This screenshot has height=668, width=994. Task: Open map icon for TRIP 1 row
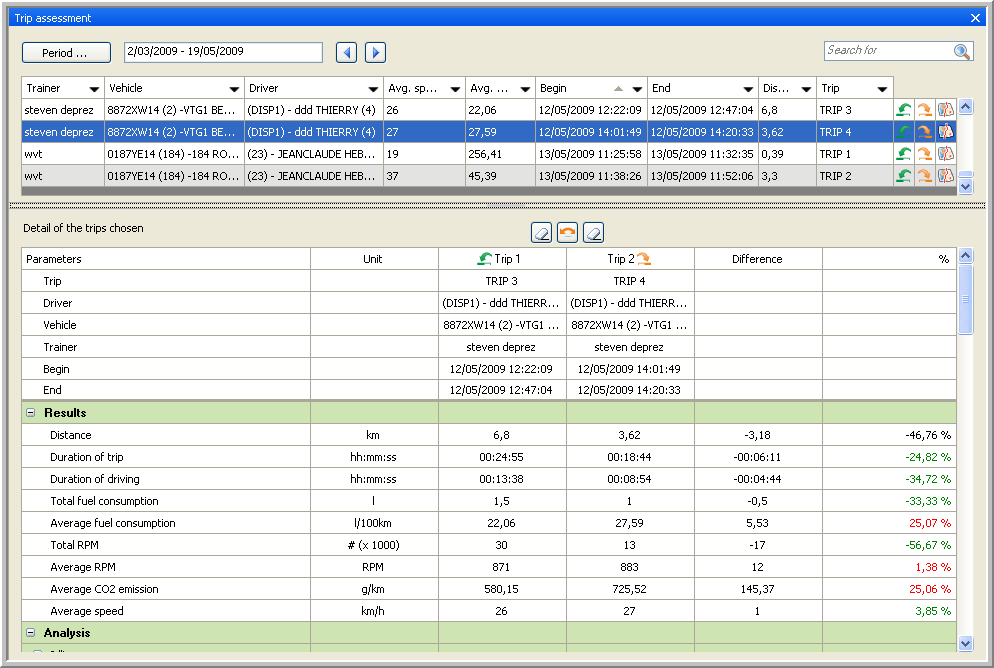pyautogui.click(x=945, y=154)
